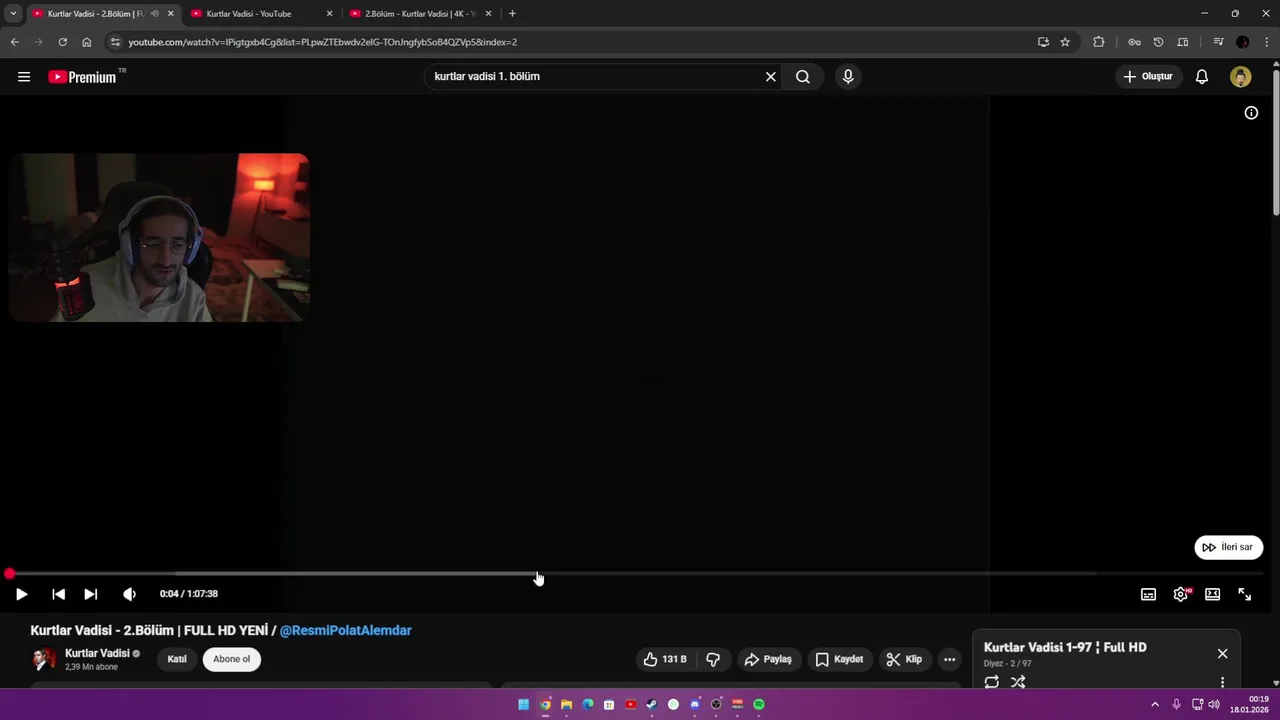Image resolution: width=1280 pixels, height=720 pixels.
Task: Close the Kurtlar Vadisi 1-97 playlist panel
Action: point(1222,653)
